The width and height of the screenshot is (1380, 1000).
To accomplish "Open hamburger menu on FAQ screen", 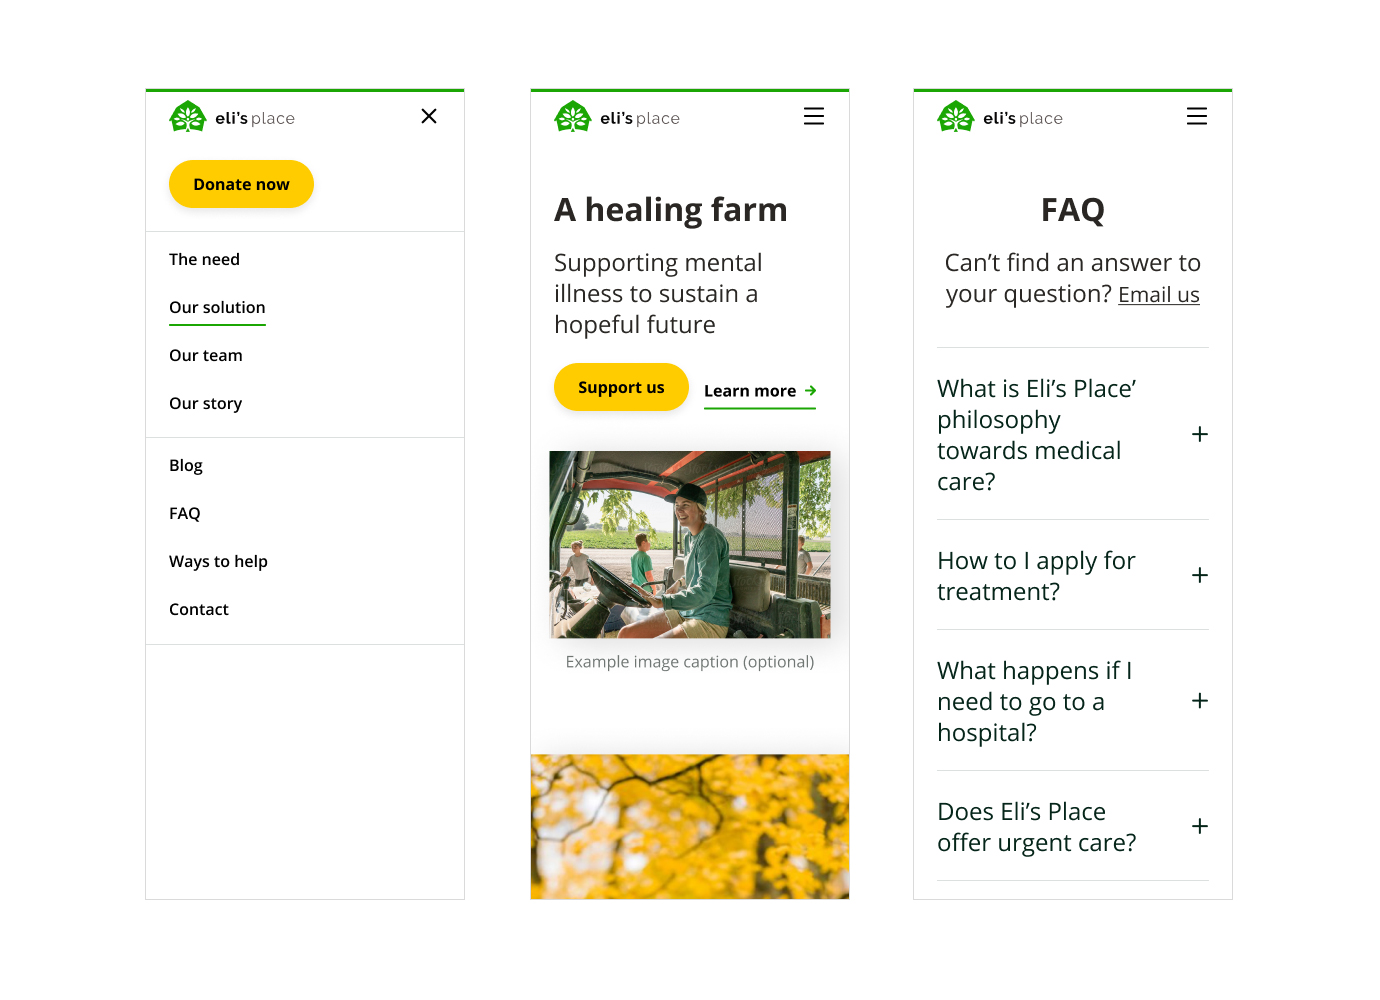I will [x=1197, y=116].
